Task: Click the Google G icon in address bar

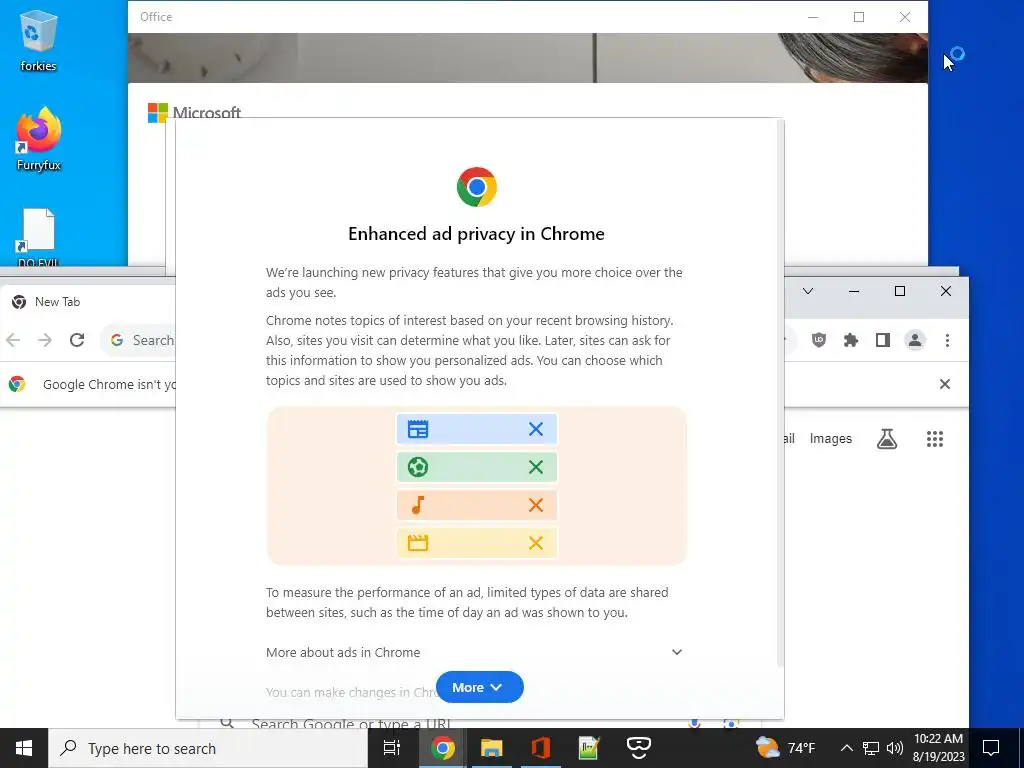Action: coord(117,340)
